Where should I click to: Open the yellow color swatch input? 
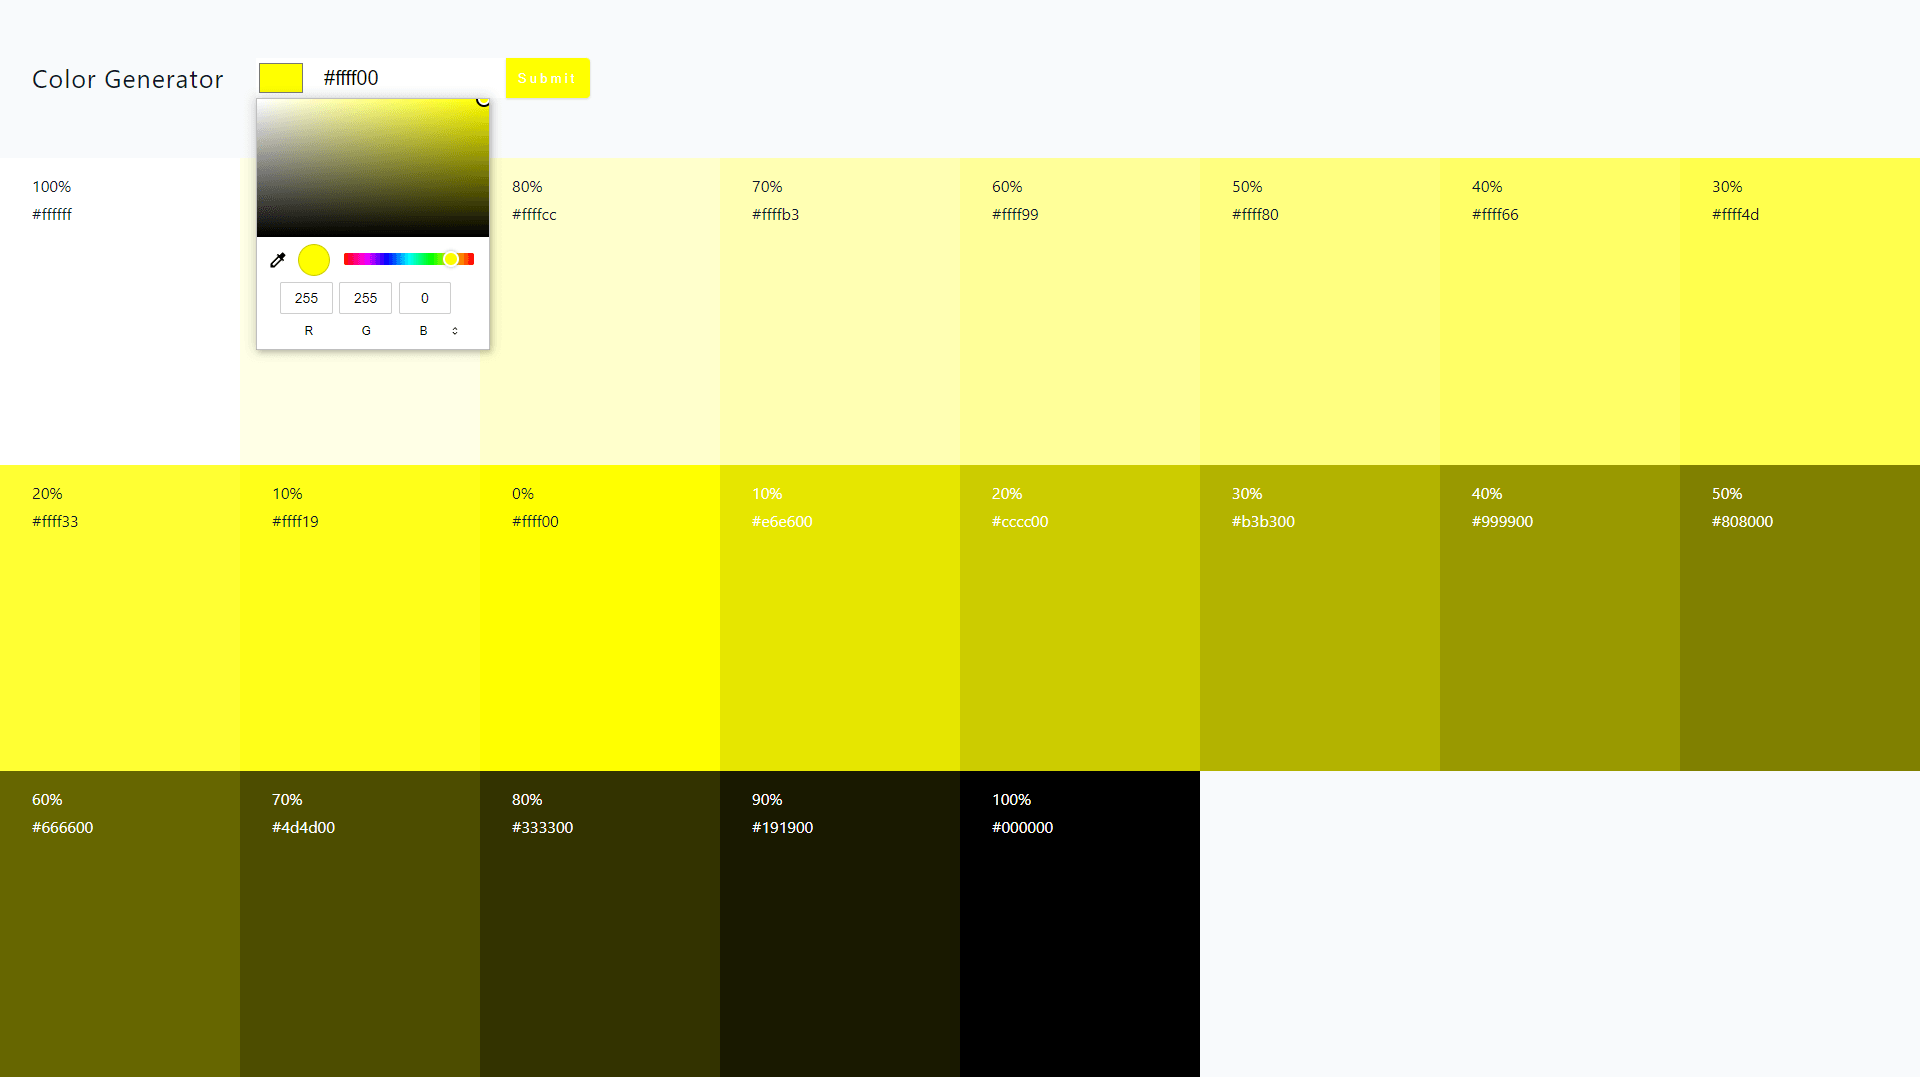tap(281, 78)
